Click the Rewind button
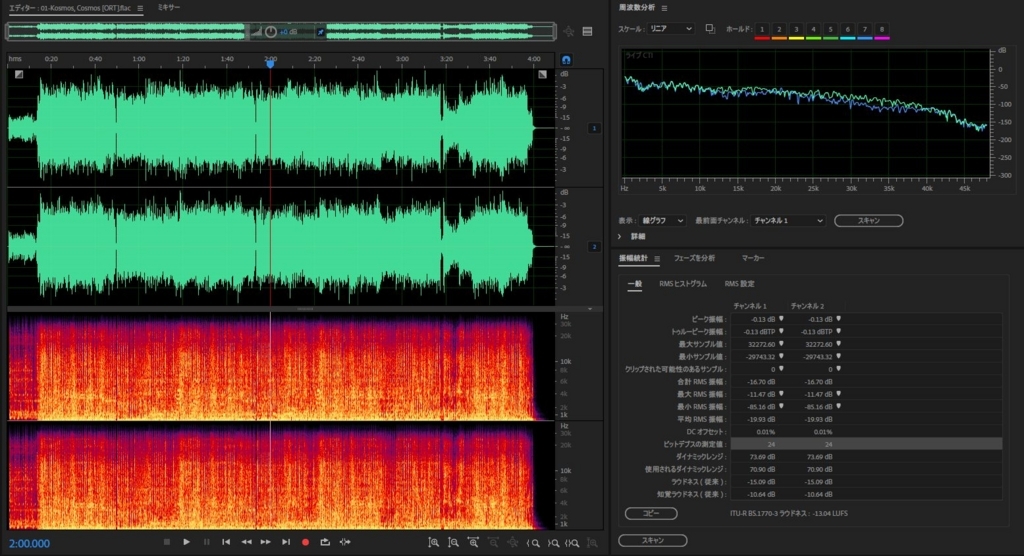 246,542
